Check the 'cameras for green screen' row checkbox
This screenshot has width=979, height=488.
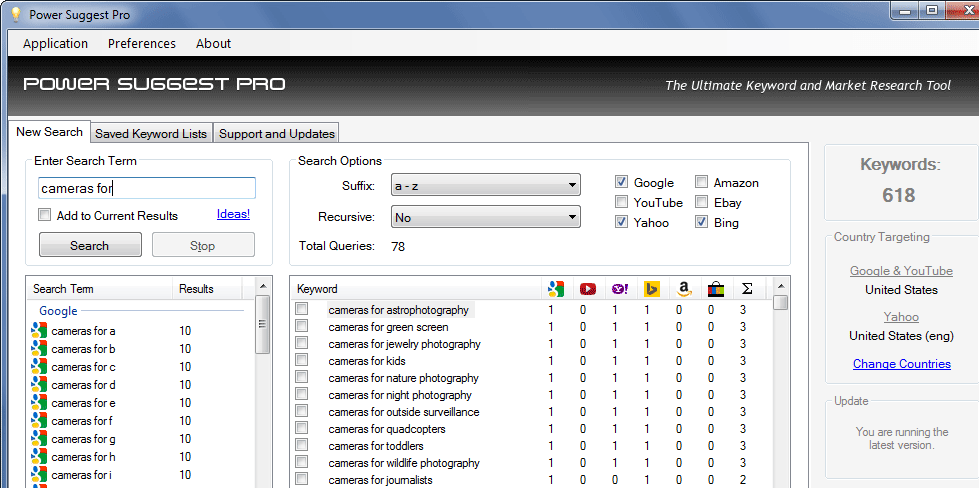click(302, 326)
